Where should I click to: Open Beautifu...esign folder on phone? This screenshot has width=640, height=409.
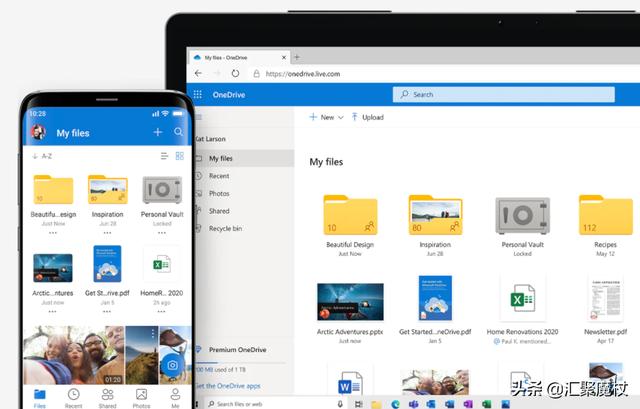pos(53,189)
